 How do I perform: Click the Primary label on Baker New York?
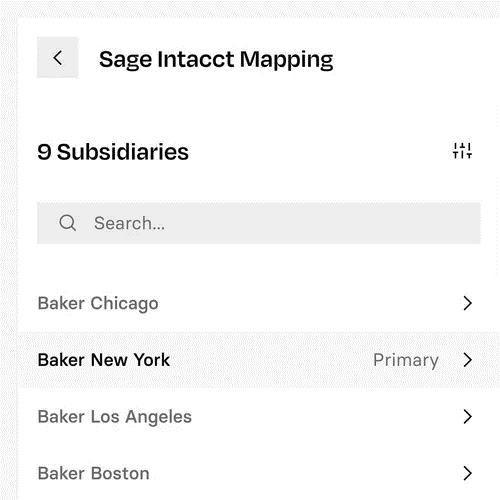[406, 361]
